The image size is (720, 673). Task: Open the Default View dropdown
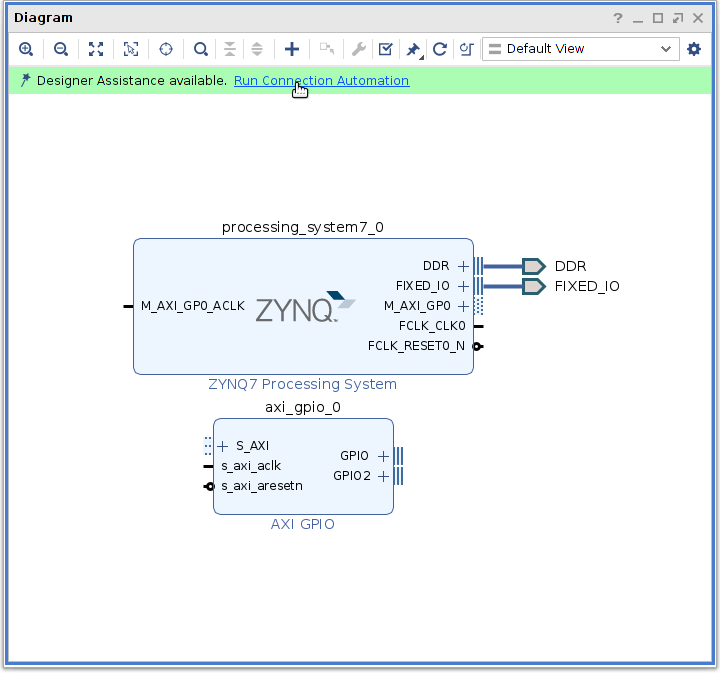tap(580, 49)
